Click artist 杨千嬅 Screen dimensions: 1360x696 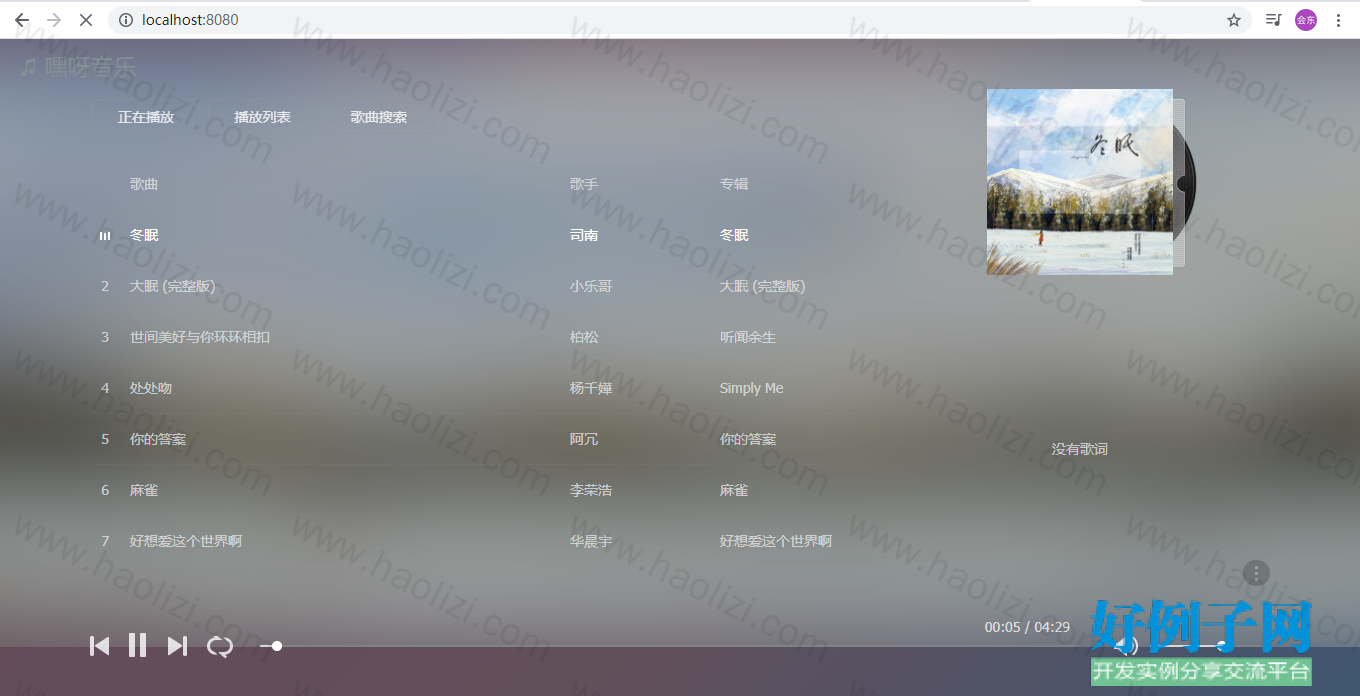coord(591,388)
